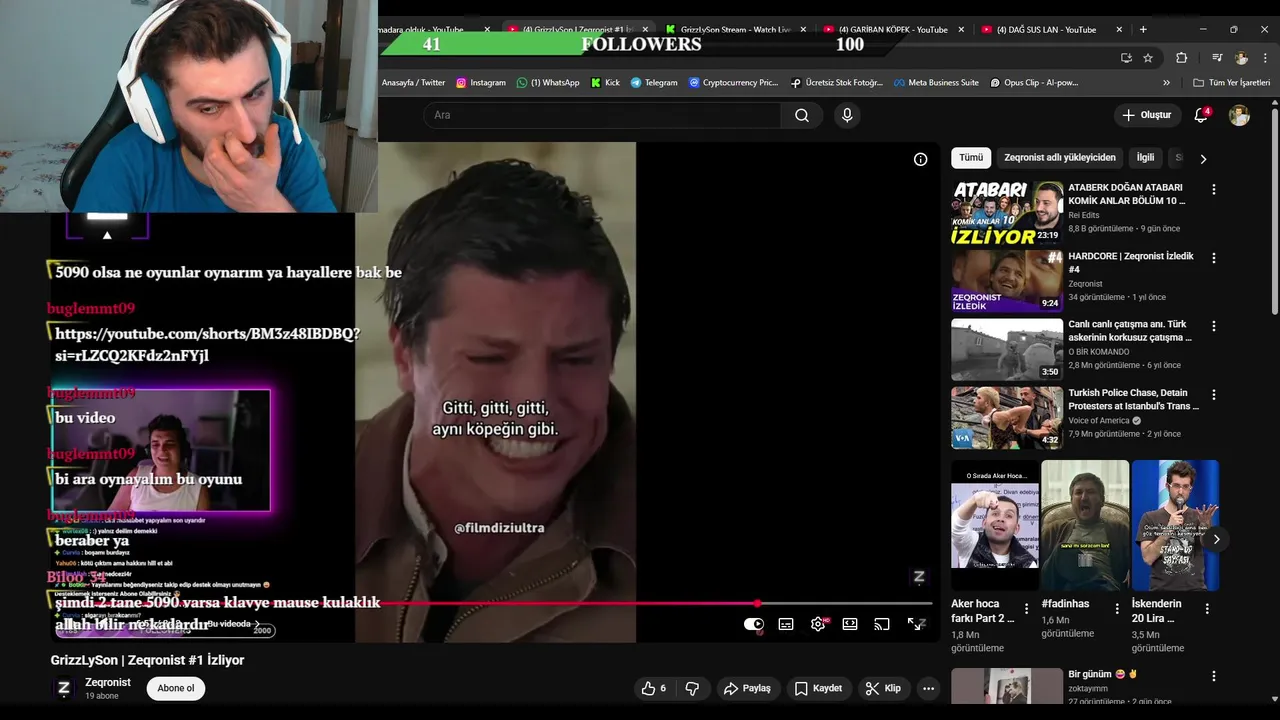Open options for Bir günüm video
Screen dimensions: 1280x720
click(x=1214, y=676)
